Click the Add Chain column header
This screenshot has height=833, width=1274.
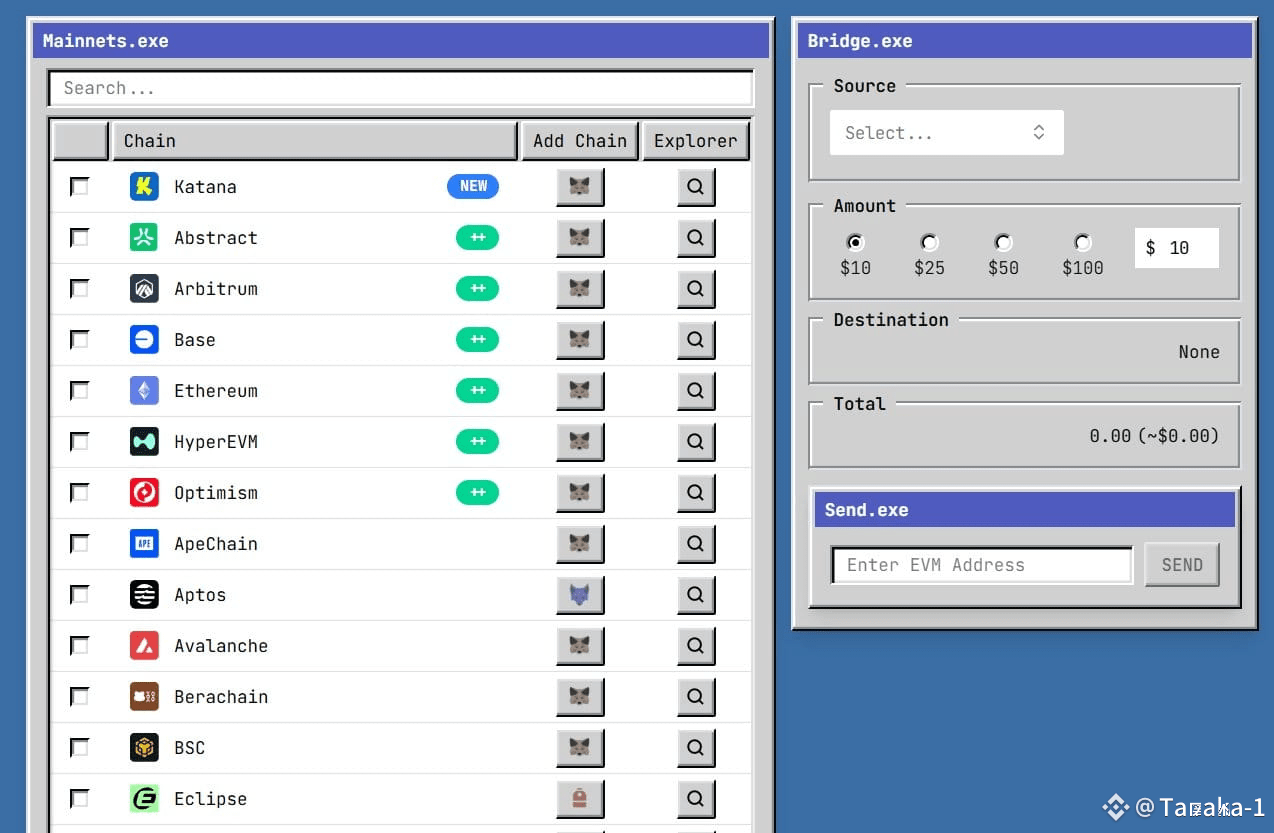[579, 141]
